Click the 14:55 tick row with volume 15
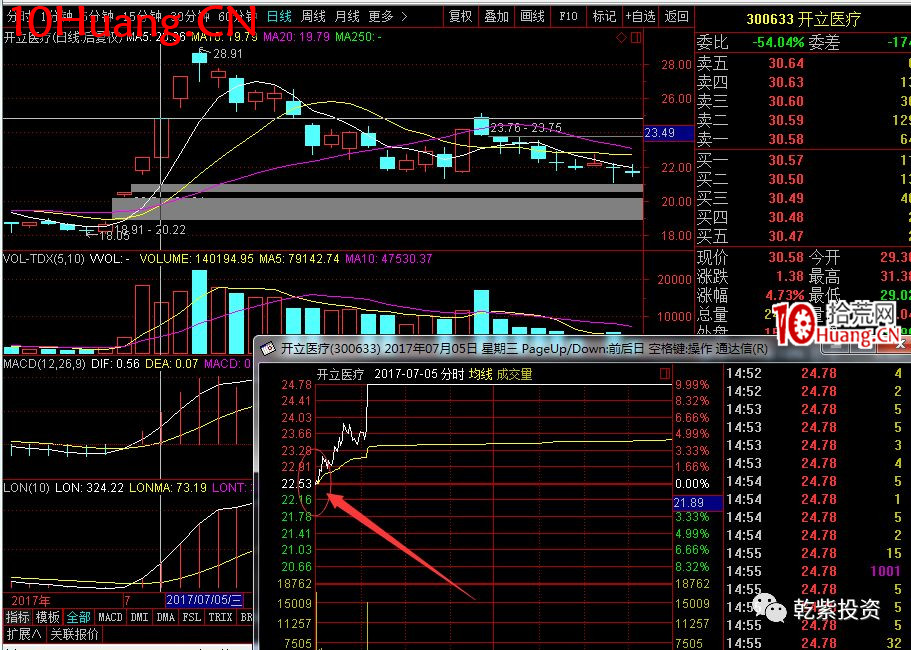Image resolution: width=911 pixels, height=650 pixels. click(815, 553)
